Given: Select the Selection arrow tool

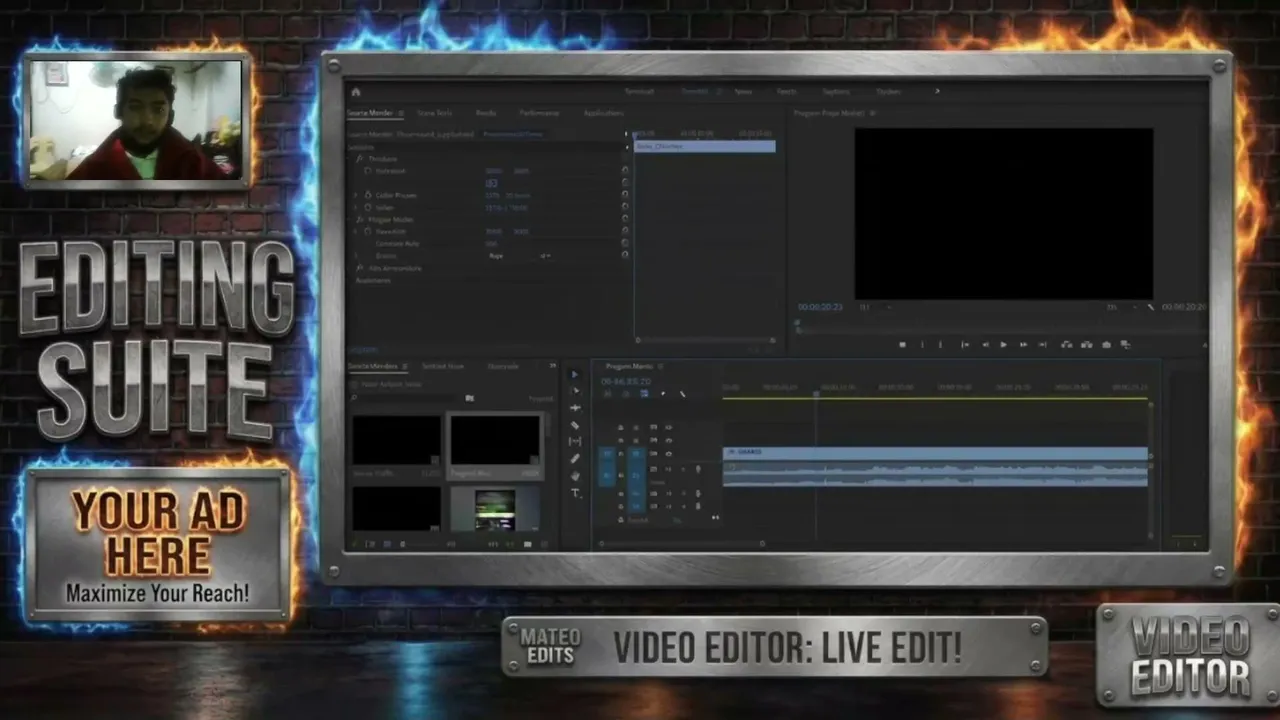Looking at the screenshot, I should (574, 374).
